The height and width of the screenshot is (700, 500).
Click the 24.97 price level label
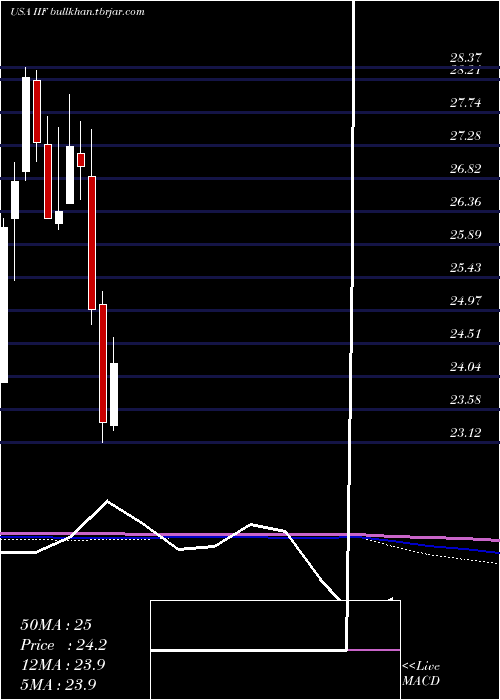click(466, 300)
